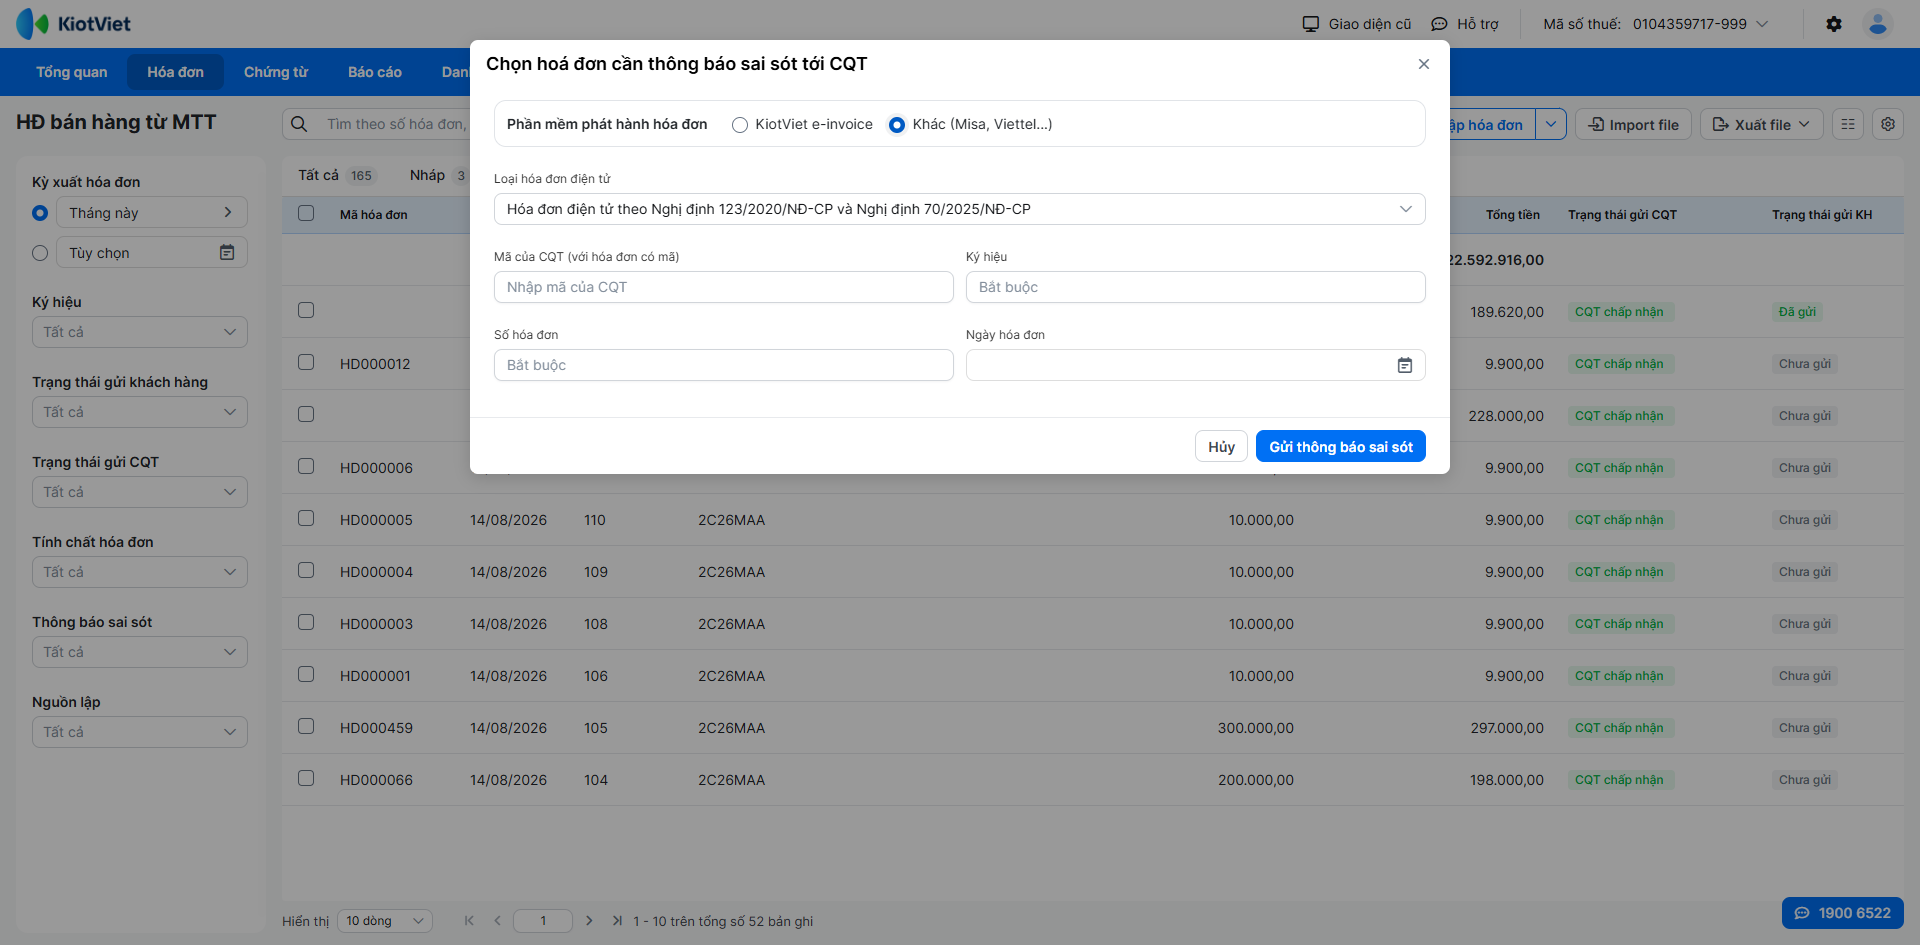Image resolution: width=1920 pixels, height=945 pixels.
Task: Click the Tổng tiền column header
Action: (1512, 214)
